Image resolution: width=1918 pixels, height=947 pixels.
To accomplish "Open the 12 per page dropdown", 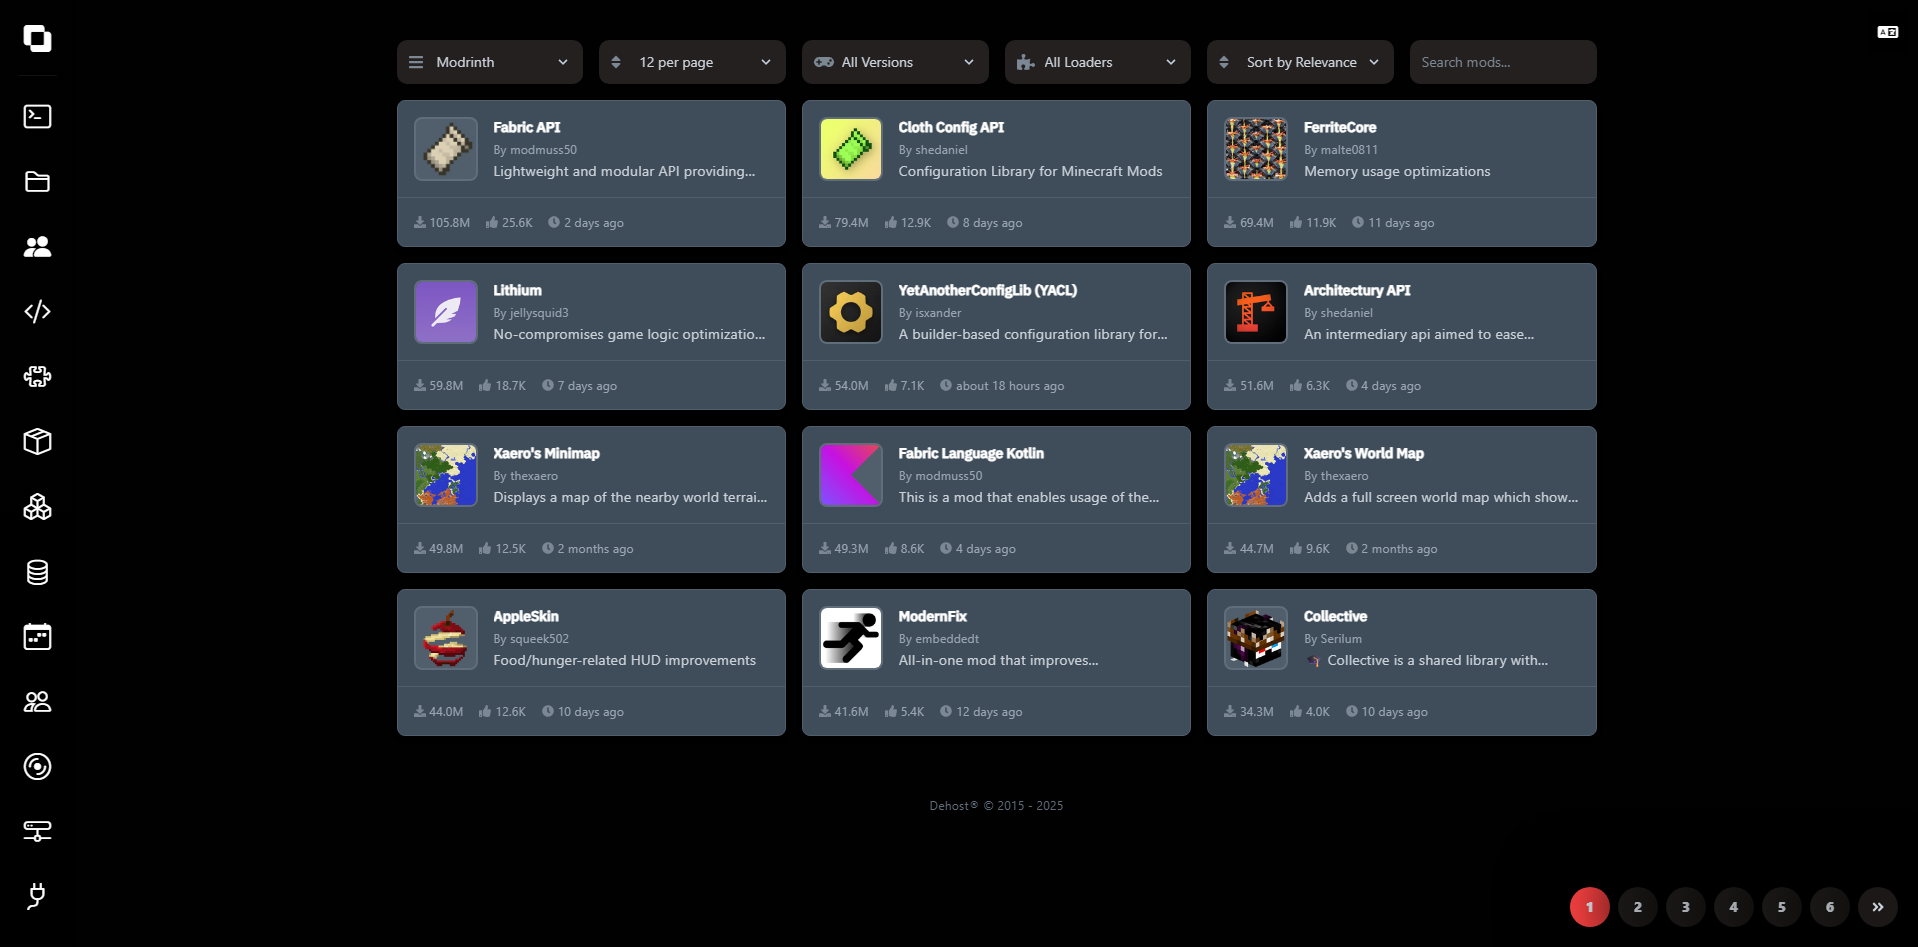I will pos(691,62).
